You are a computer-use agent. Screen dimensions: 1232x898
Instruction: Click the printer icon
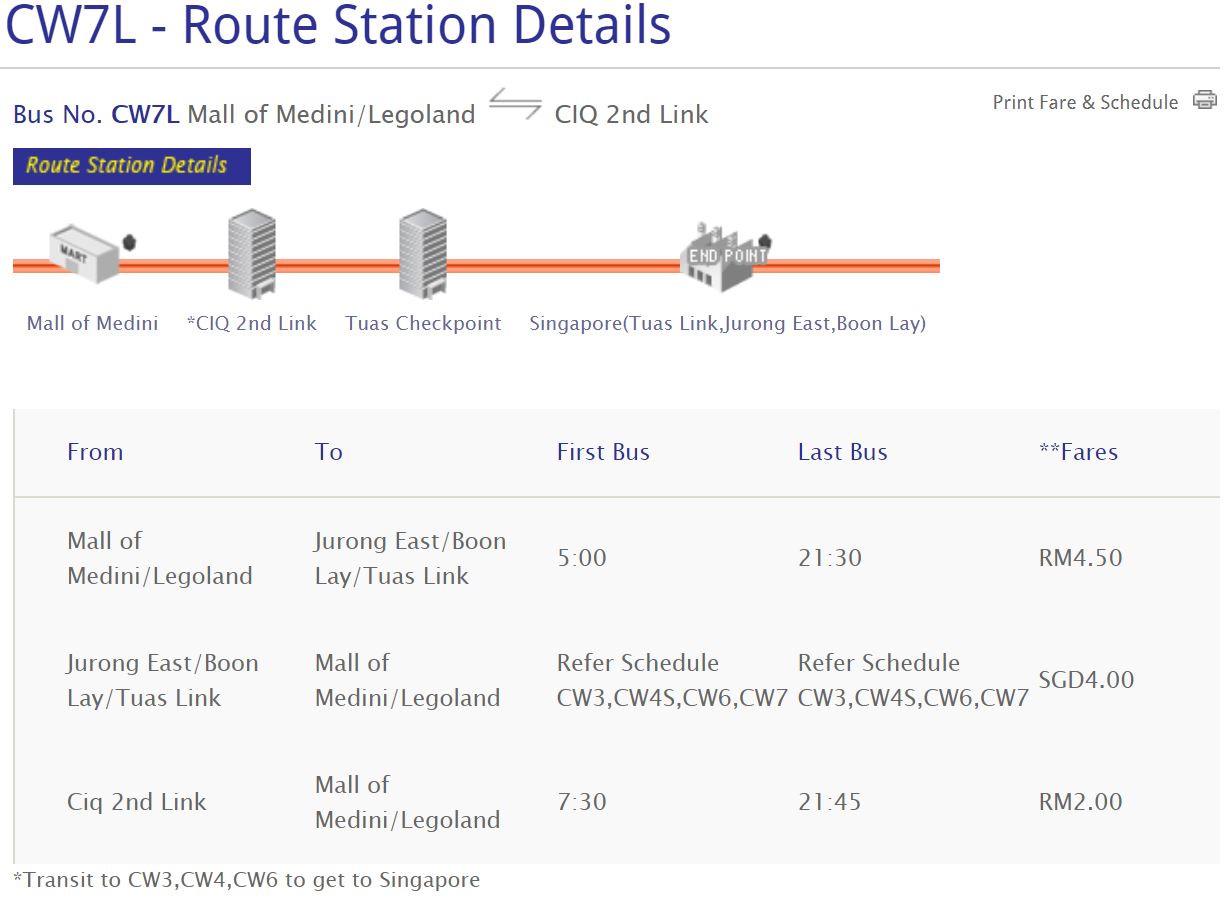pyautogui.click(x=1204, y=101)
